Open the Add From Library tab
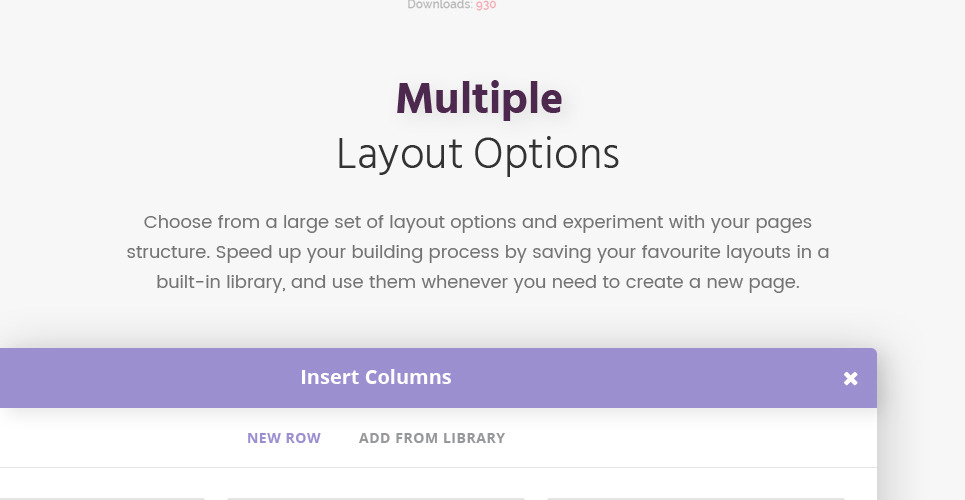 pyautogui.click(x=432, y=438)
